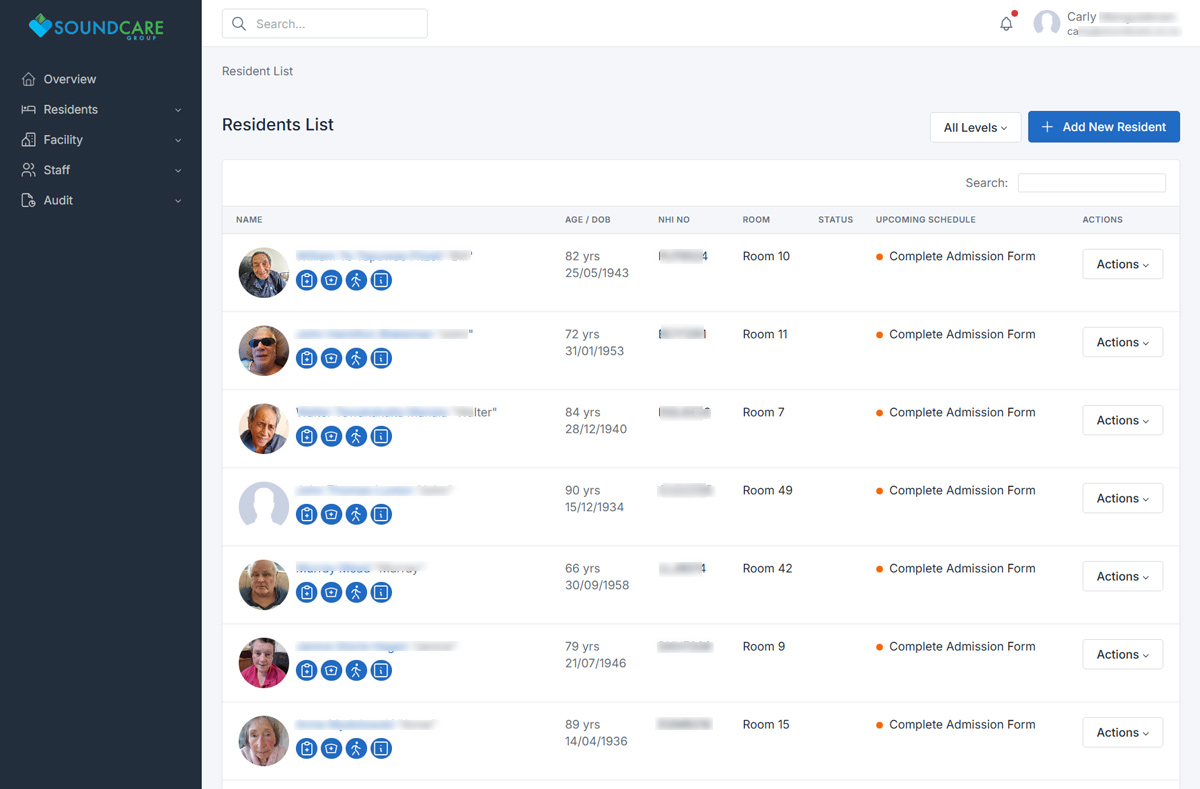Open the Actions dropdown for Room 42
This screenshot has height=789, width=1200.
point(1122,576)
